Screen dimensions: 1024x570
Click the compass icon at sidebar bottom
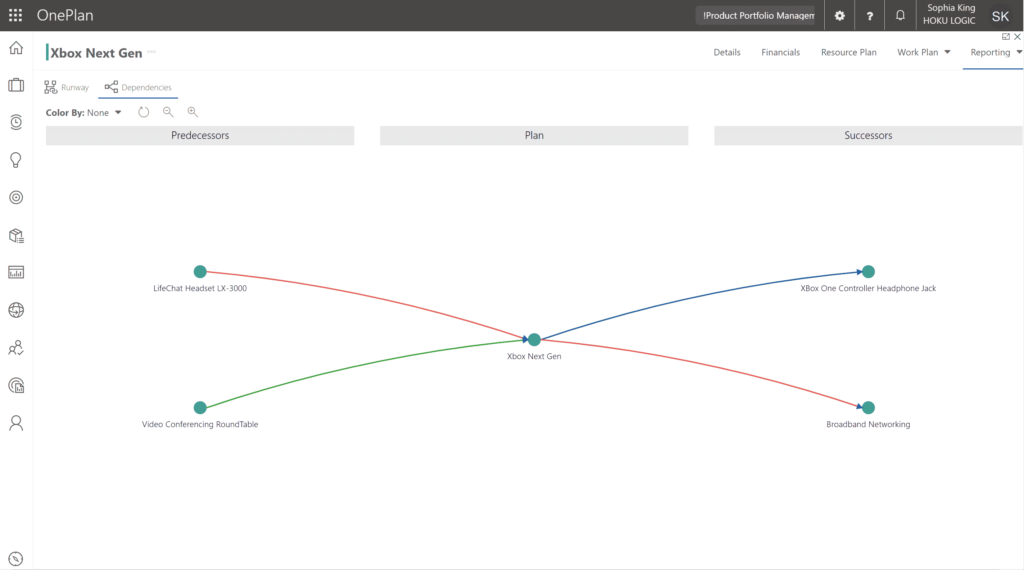(x=16, y=559)
